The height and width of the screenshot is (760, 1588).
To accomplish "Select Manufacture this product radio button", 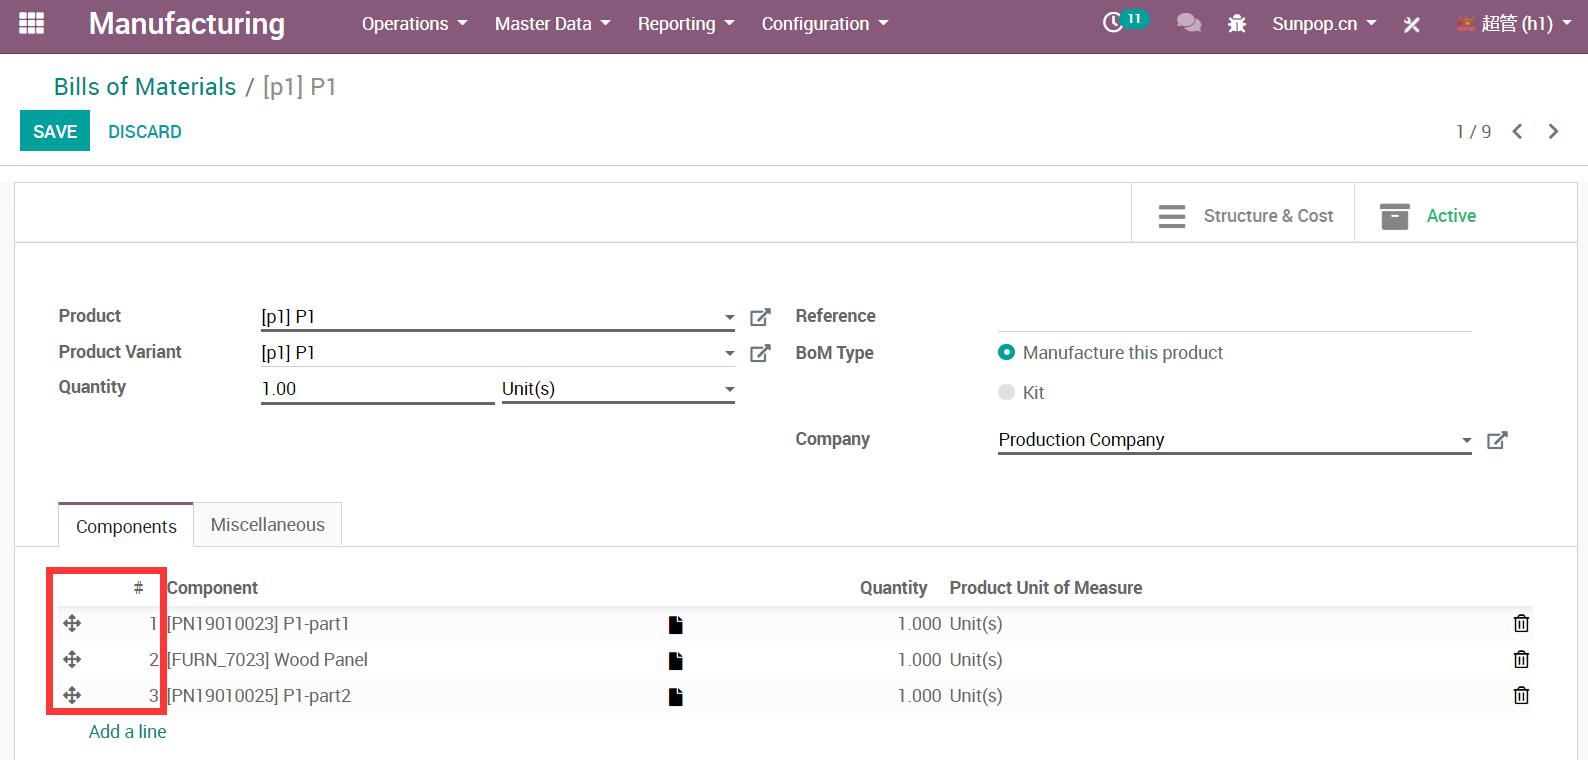I will 1006,352.
